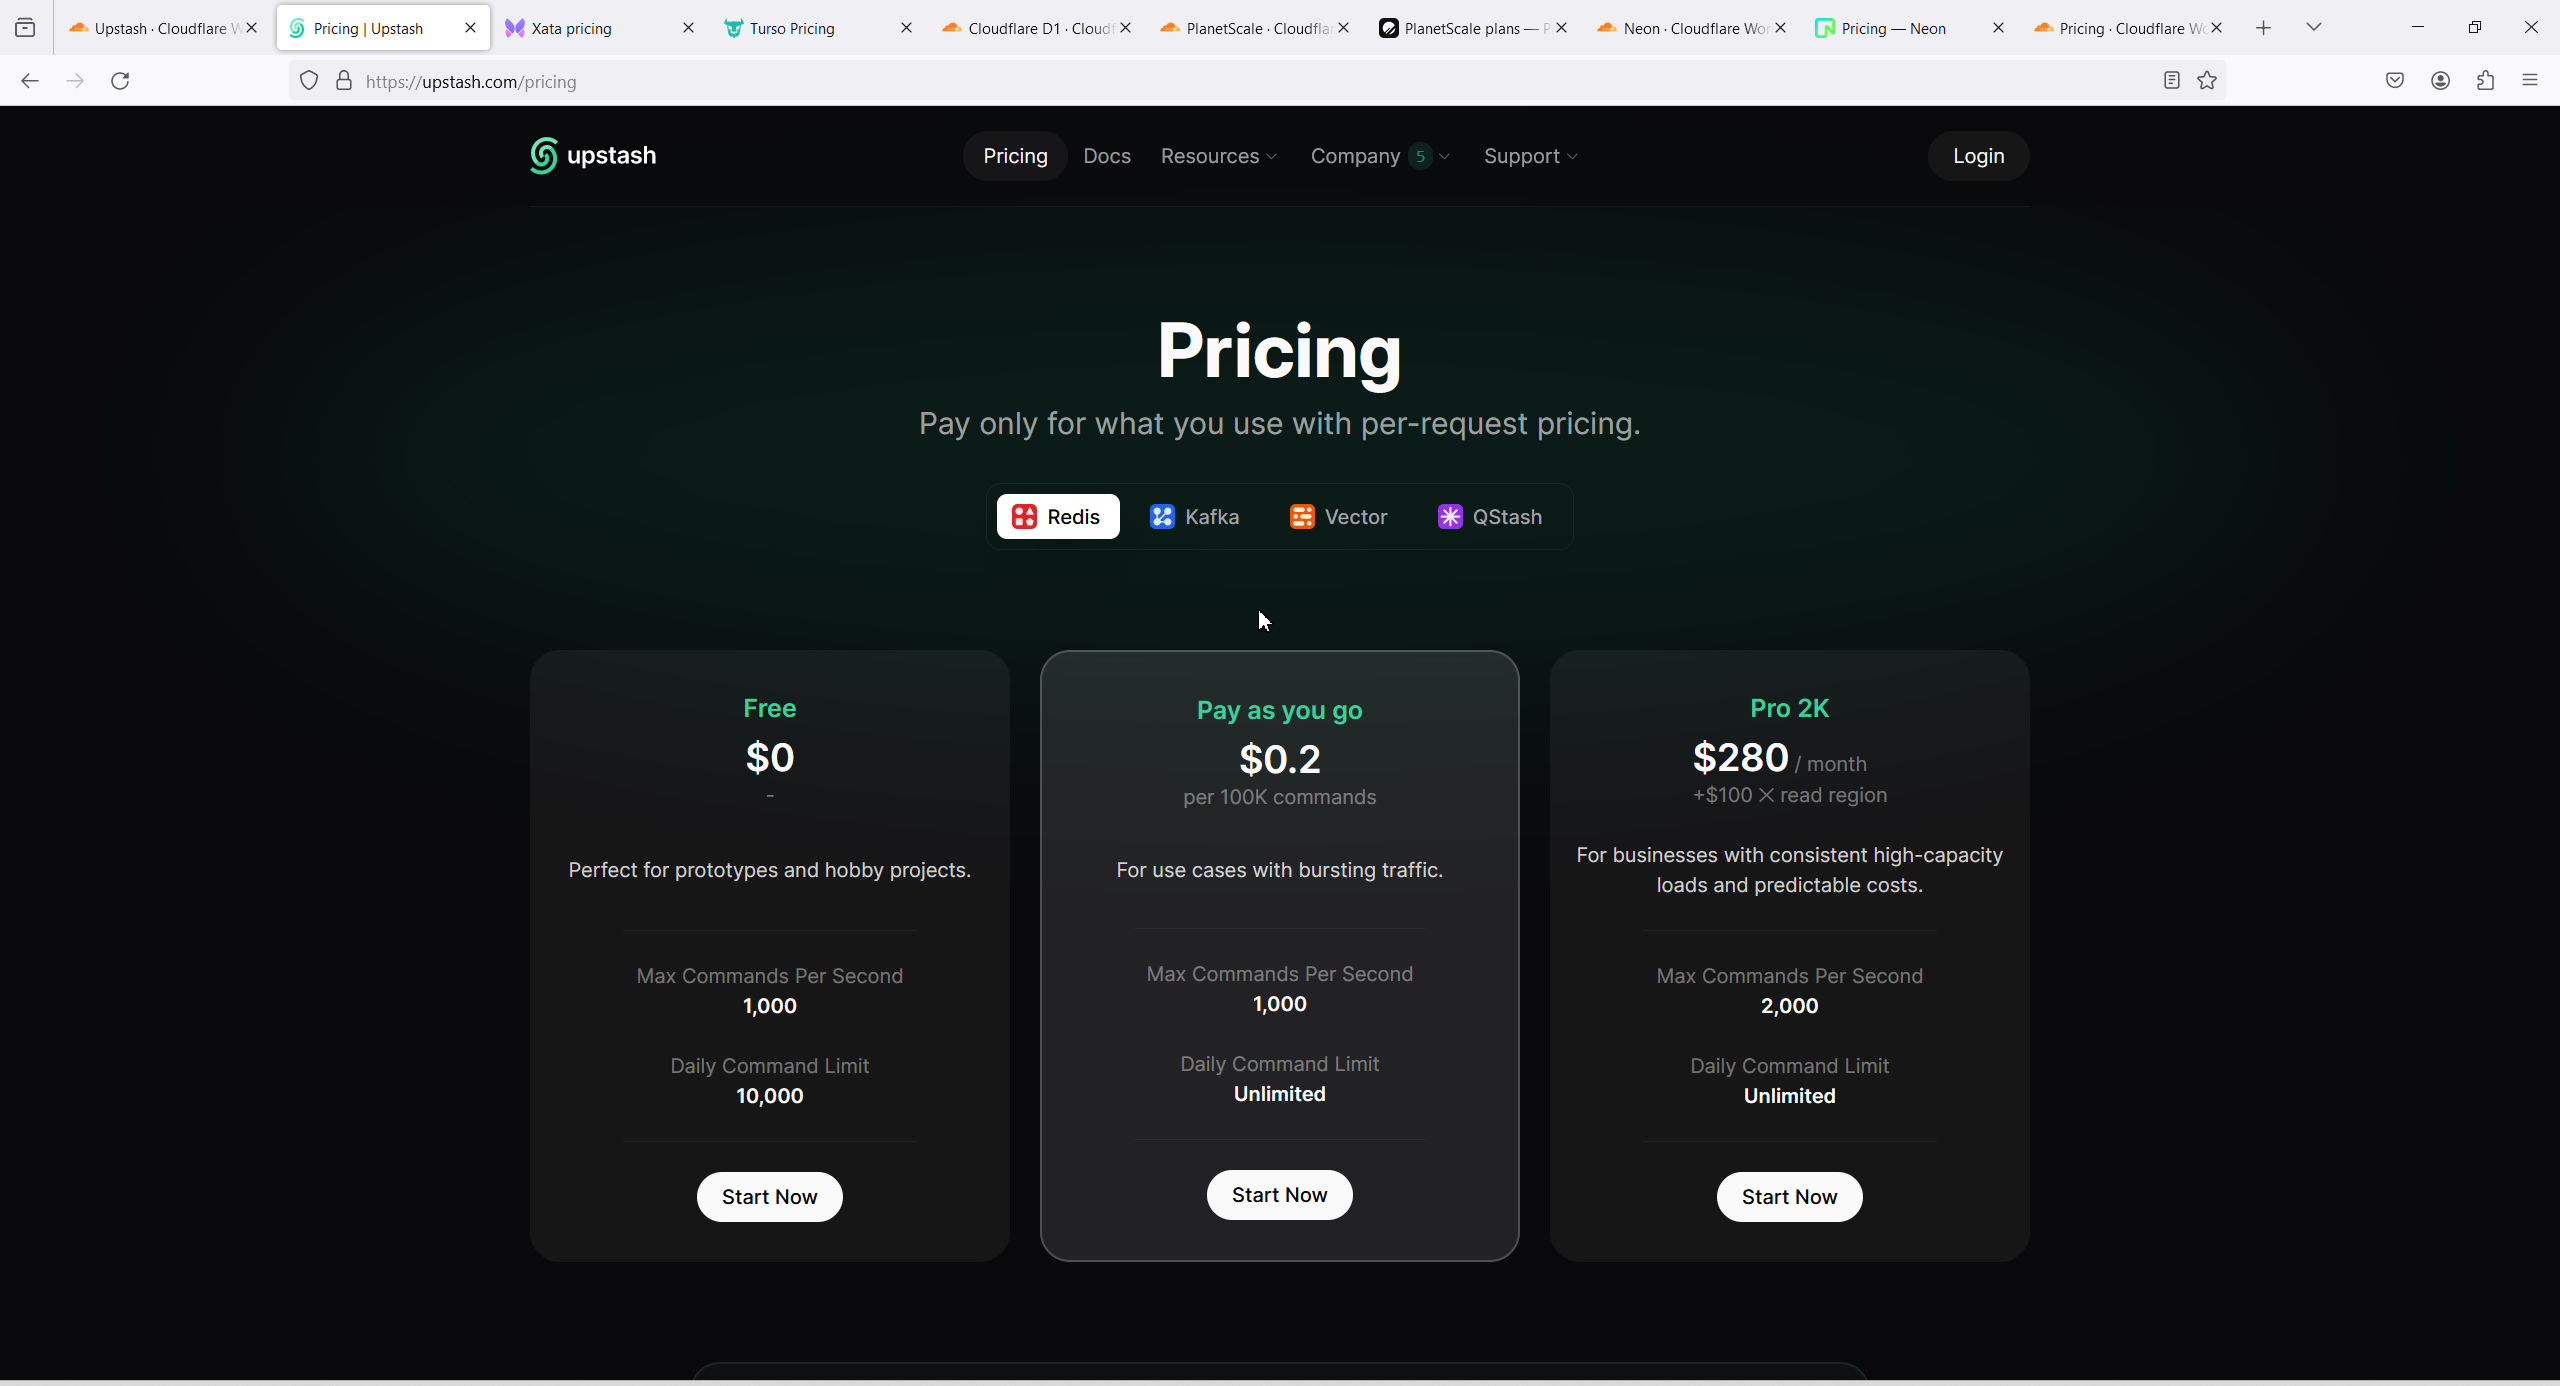
Task: Switch pricing to Kafka
Action: click(1194, 517)
